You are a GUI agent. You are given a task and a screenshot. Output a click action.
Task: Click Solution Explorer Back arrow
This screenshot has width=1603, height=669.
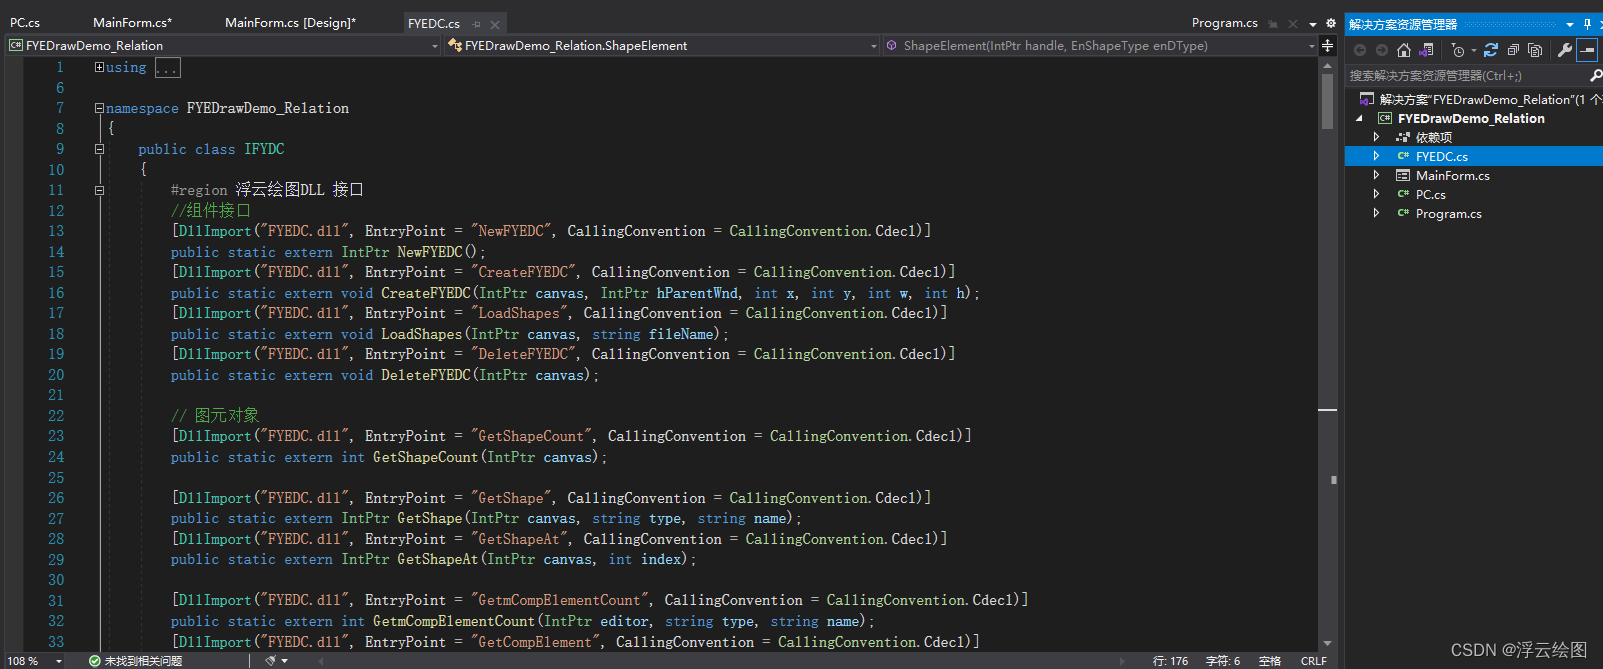(1360, 50)
